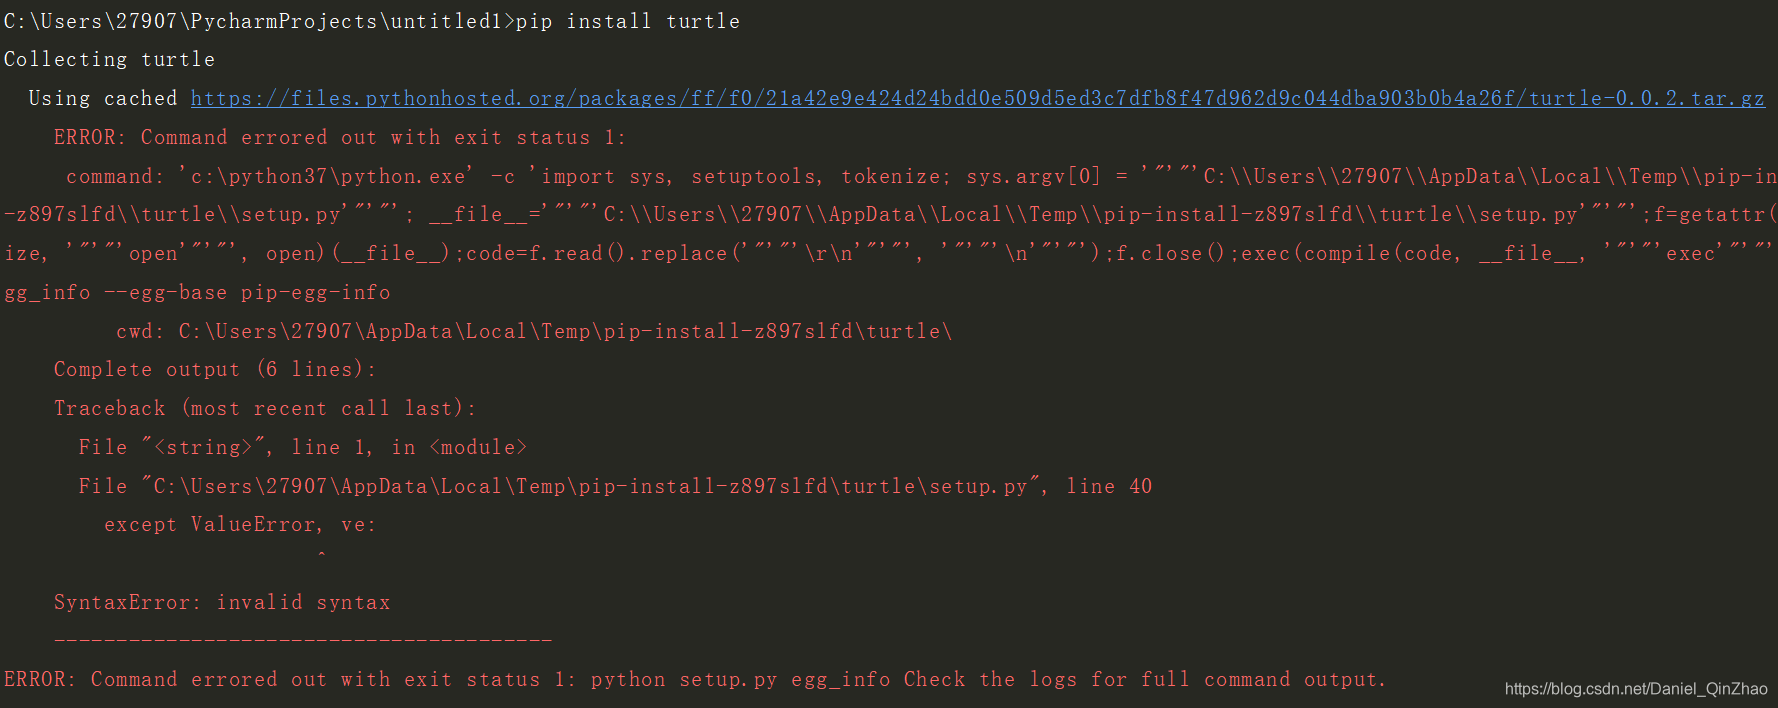Click the turtle-0.0.2.tar.gz filename in URL
The width and height of the screenshot is (1778, 708).
1647,98
